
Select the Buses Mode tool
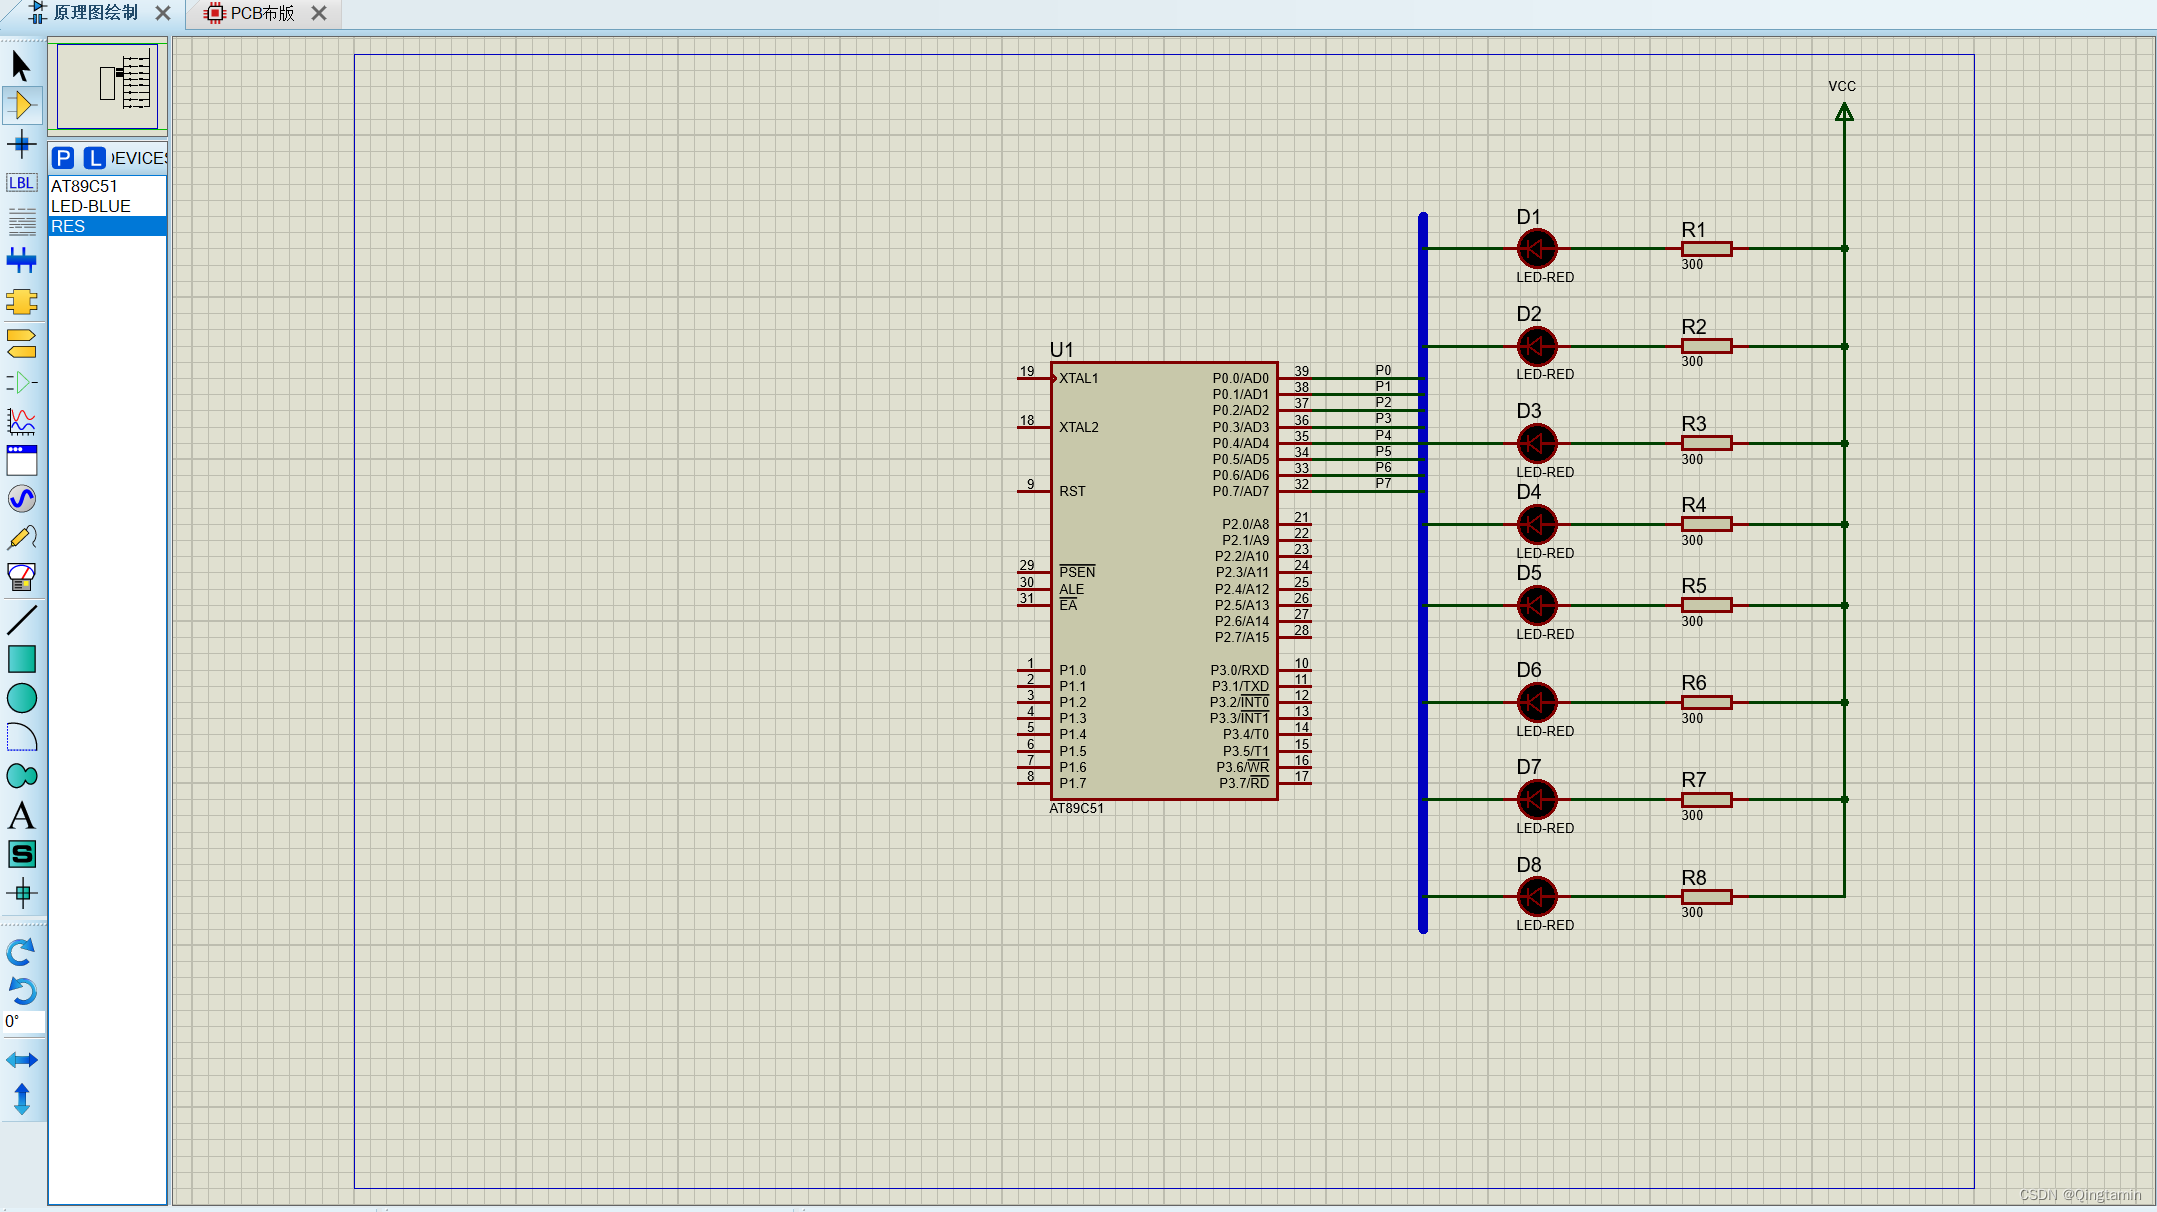[21, 261]
